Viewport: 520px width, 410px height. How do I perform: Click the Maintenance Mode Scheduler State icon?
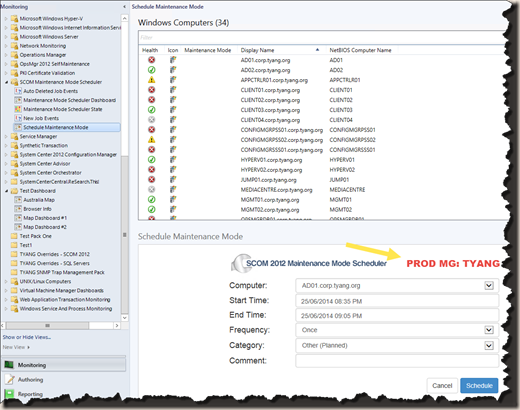click(18, 109)
